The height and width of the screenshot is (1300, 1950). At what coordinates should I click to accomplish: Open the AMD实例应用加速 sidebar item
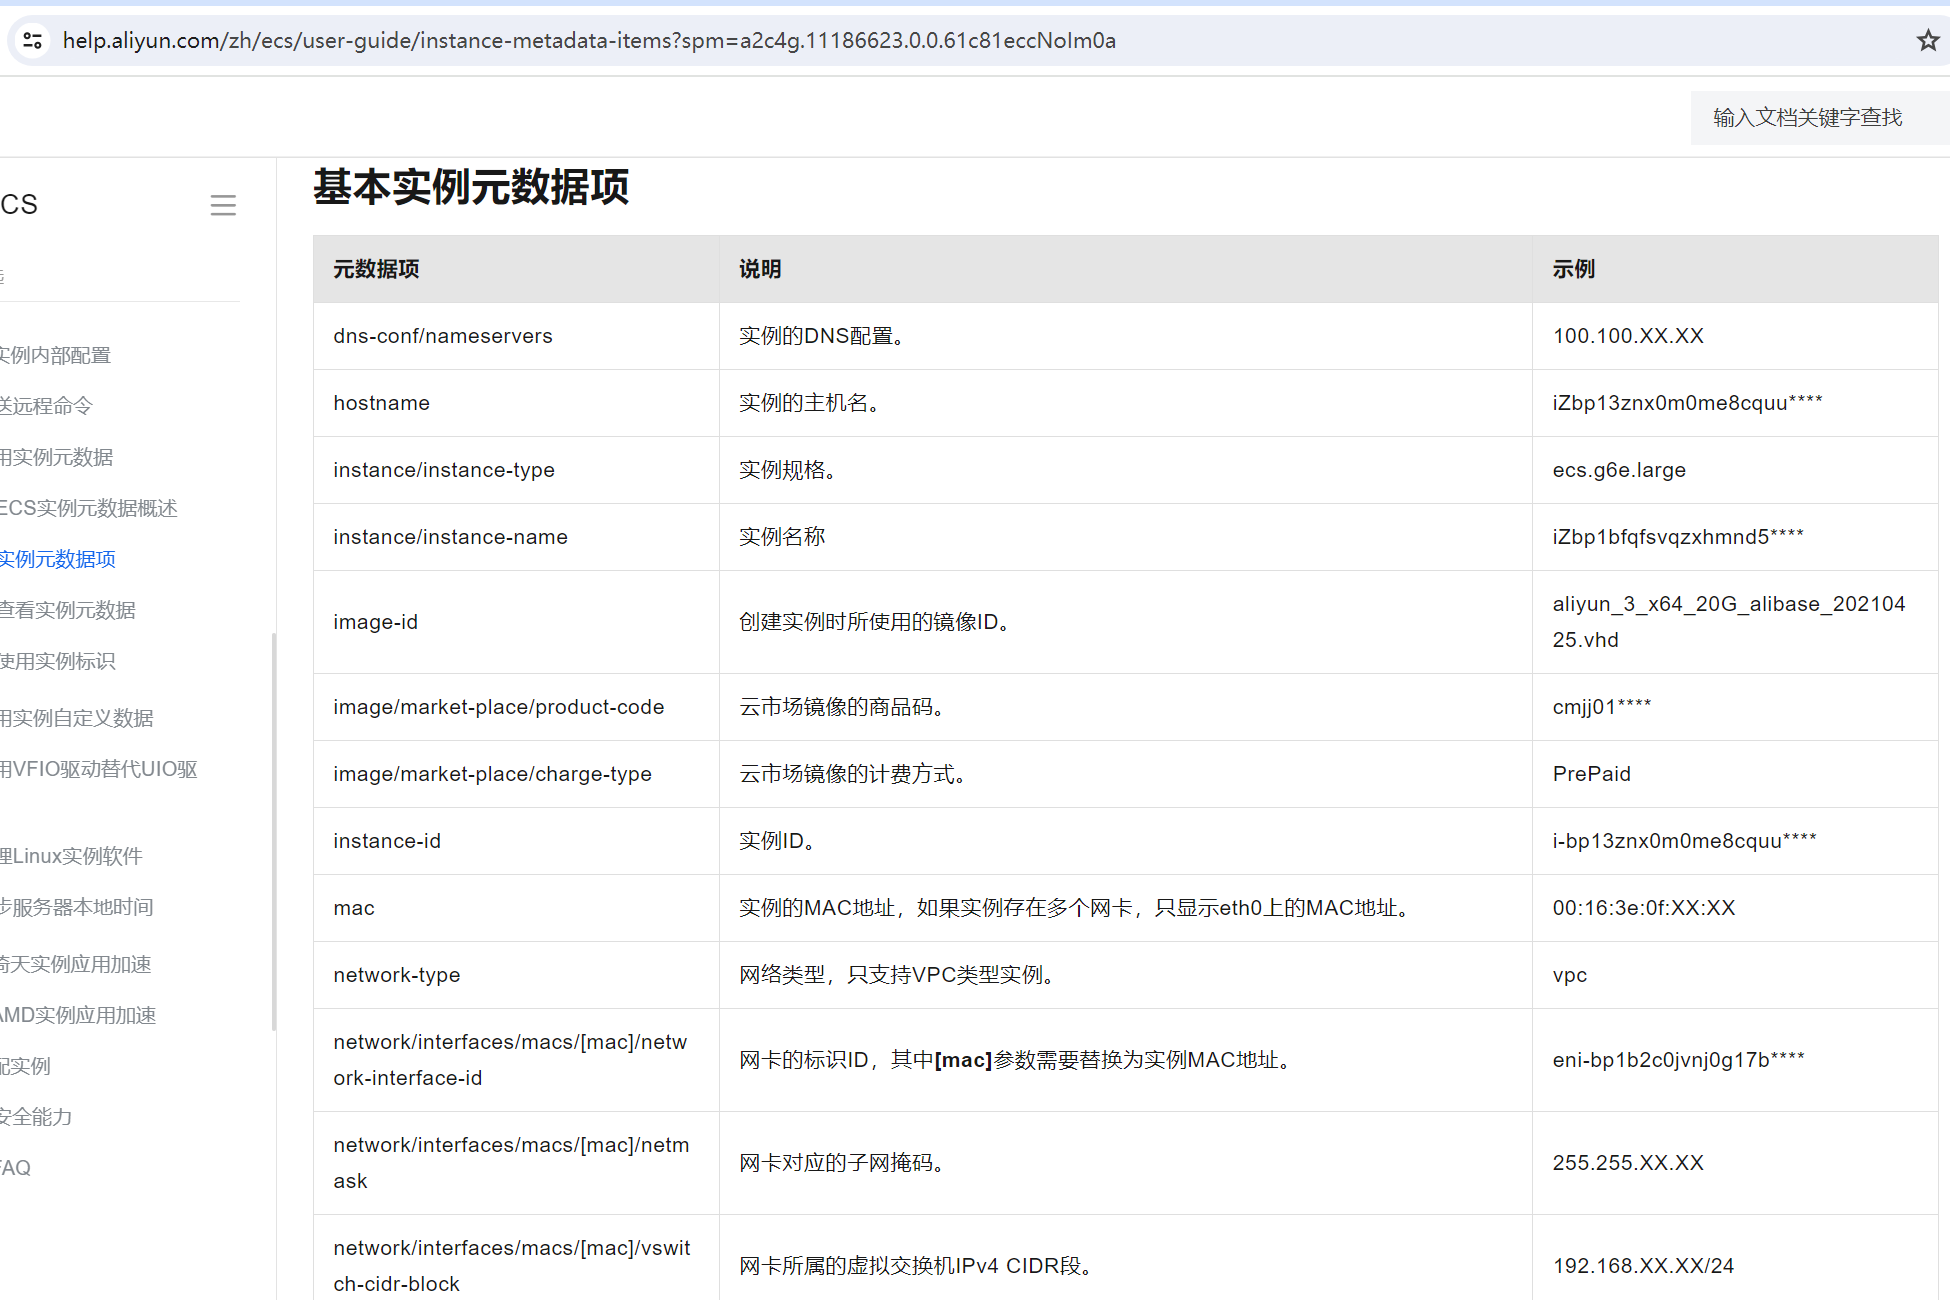click(x=80, y=1015)
